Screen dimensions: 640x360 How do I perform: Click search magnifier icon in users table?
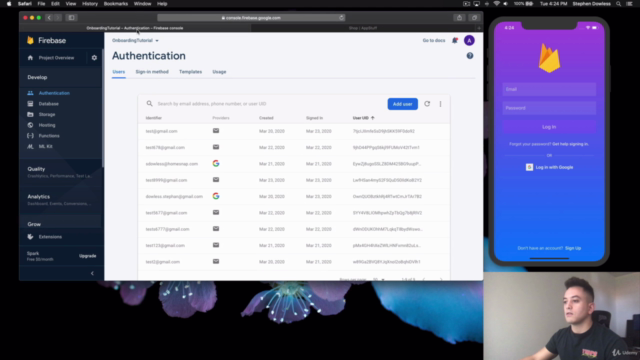point(149,104)
